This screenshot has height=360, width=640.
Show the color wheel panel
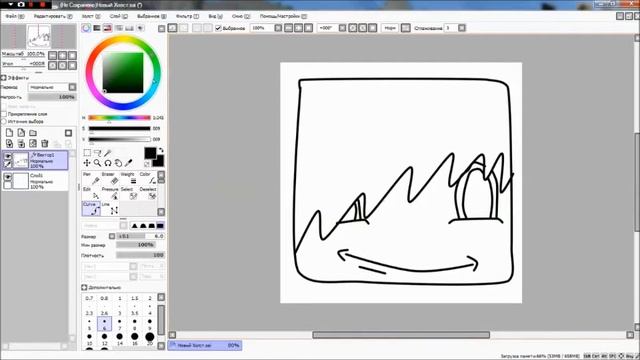click(86, 28)
